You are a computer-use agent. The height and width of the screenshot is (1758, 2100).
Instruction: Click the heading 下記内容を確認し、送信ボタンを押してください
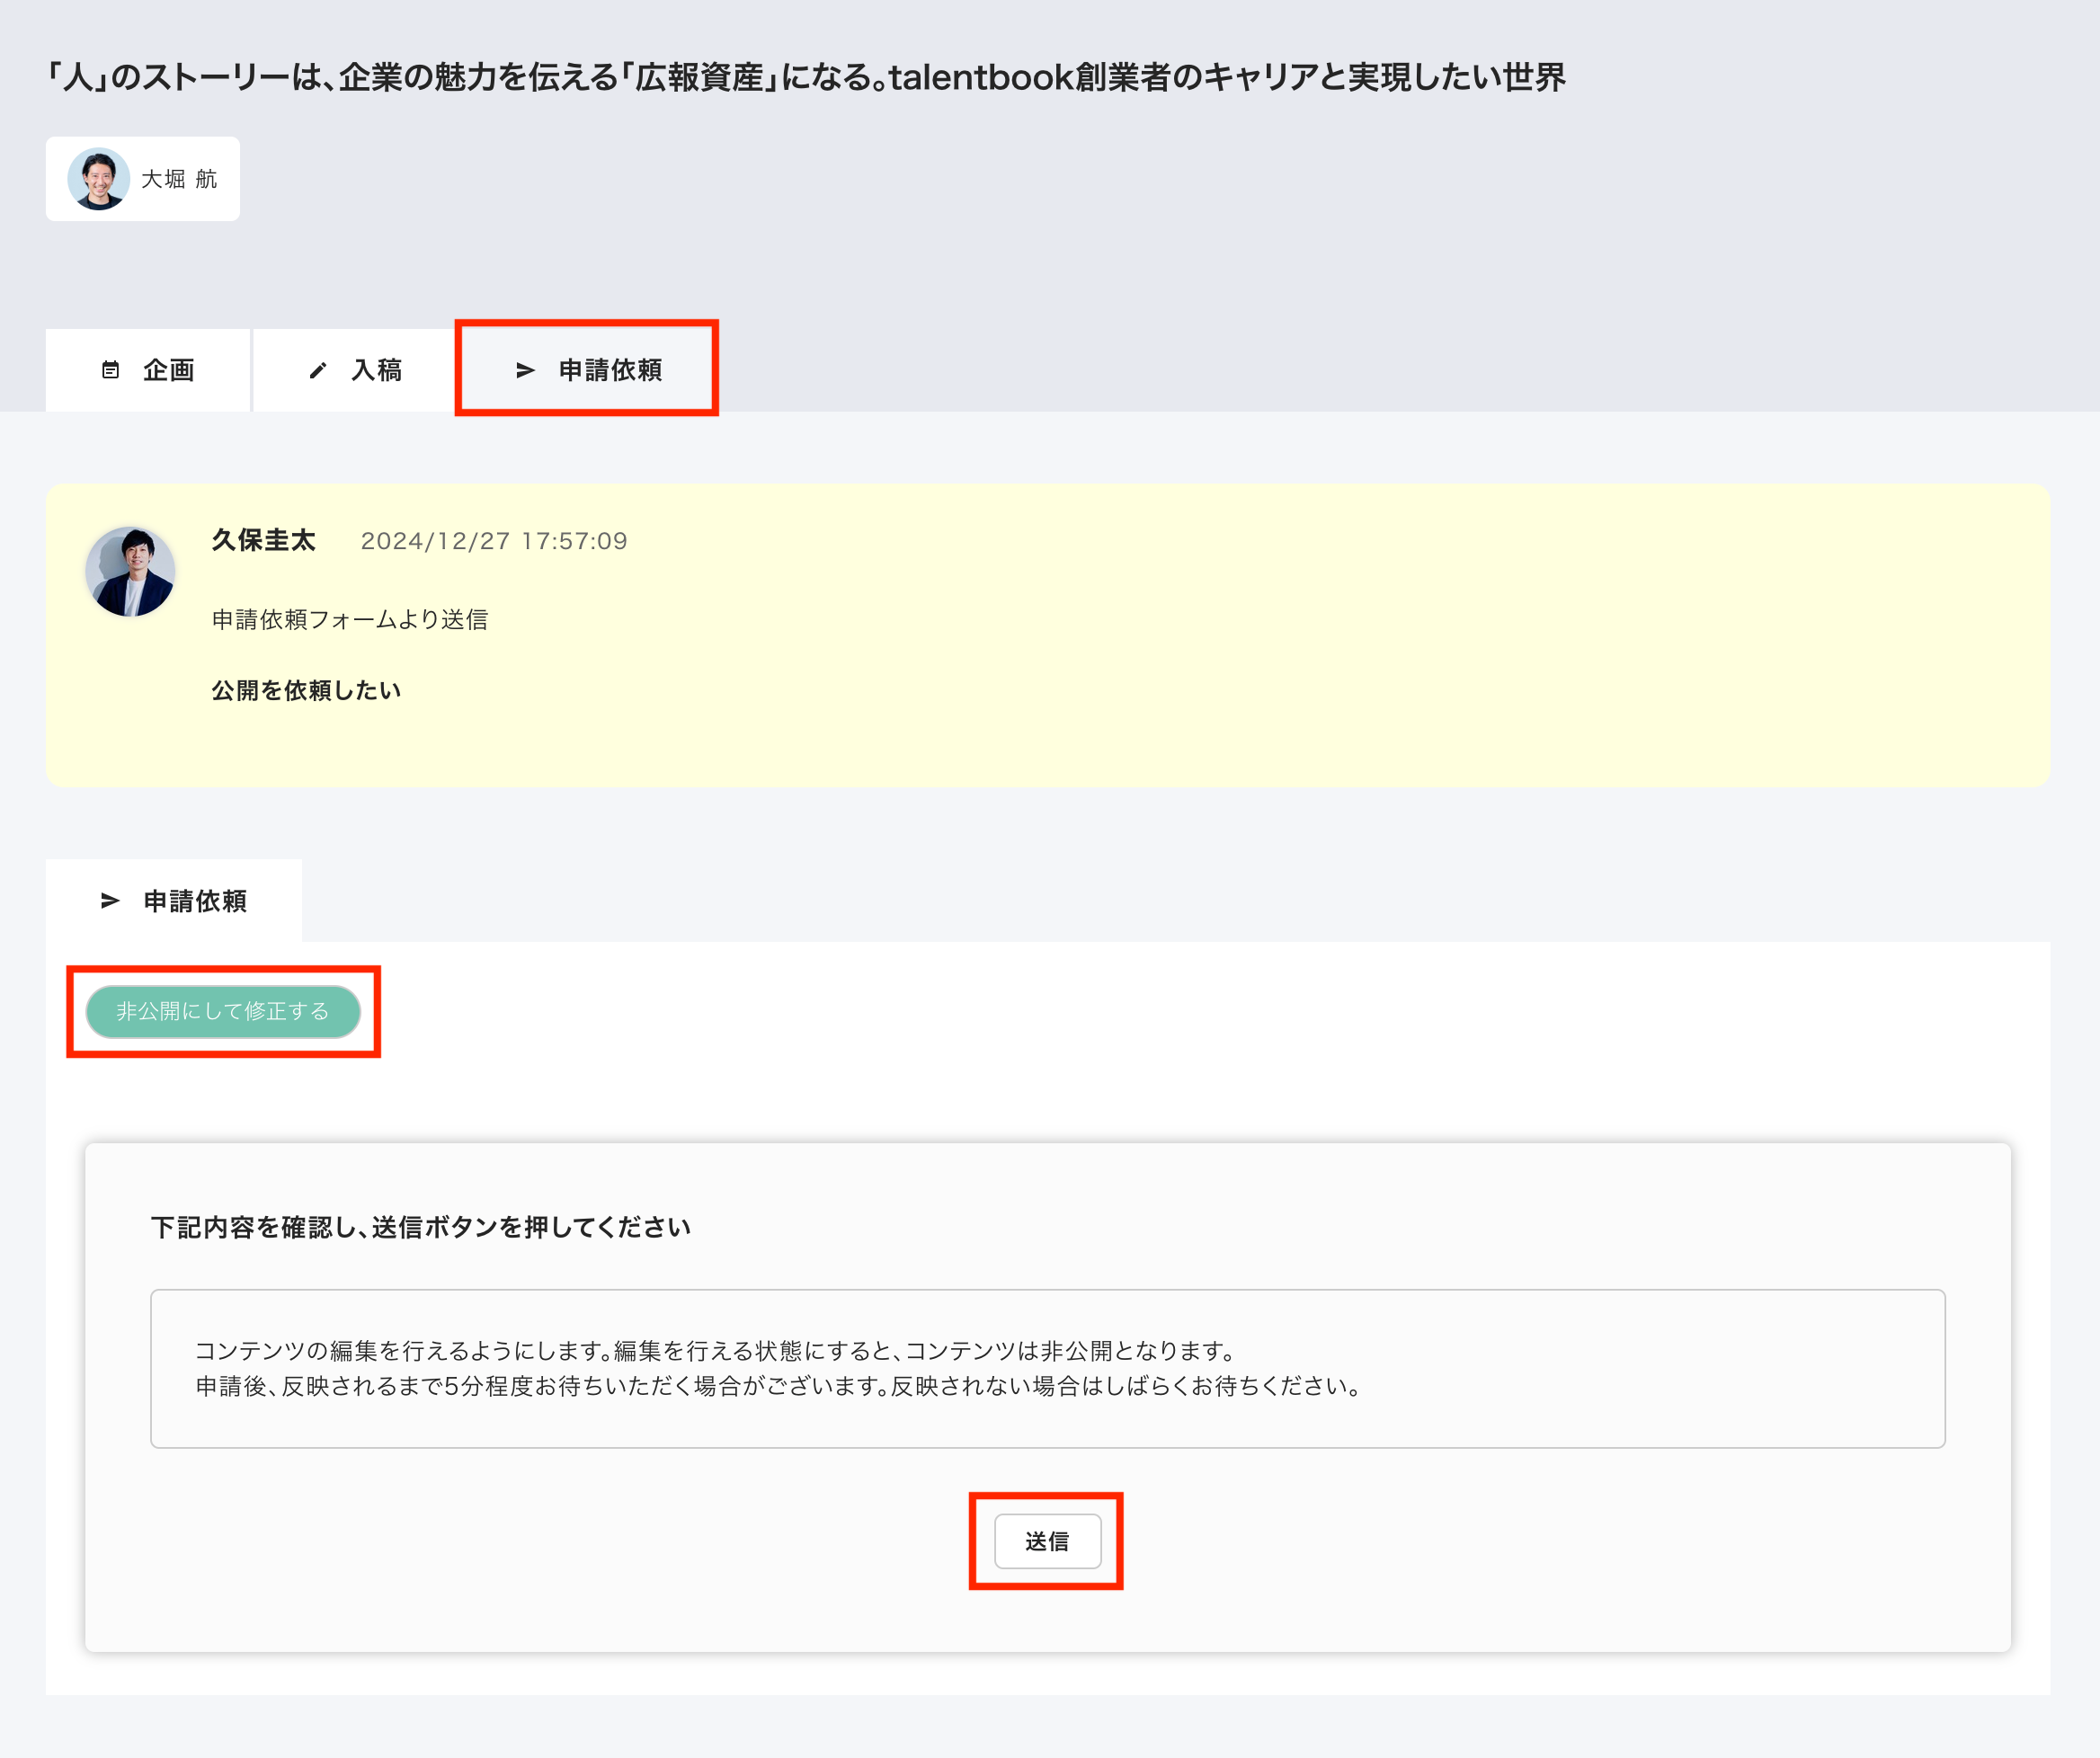[420, 1227]
